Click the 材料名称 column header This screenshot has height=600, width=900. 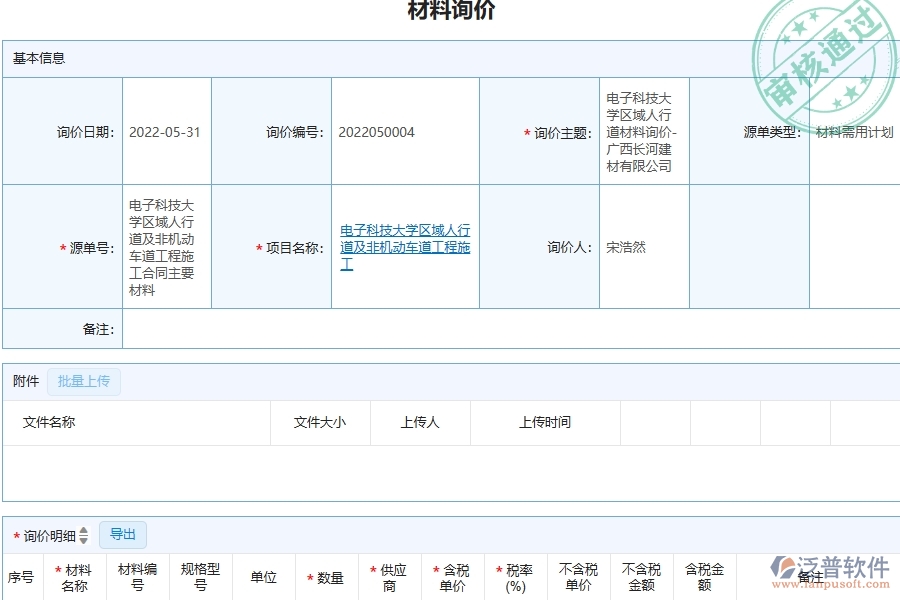75,577
